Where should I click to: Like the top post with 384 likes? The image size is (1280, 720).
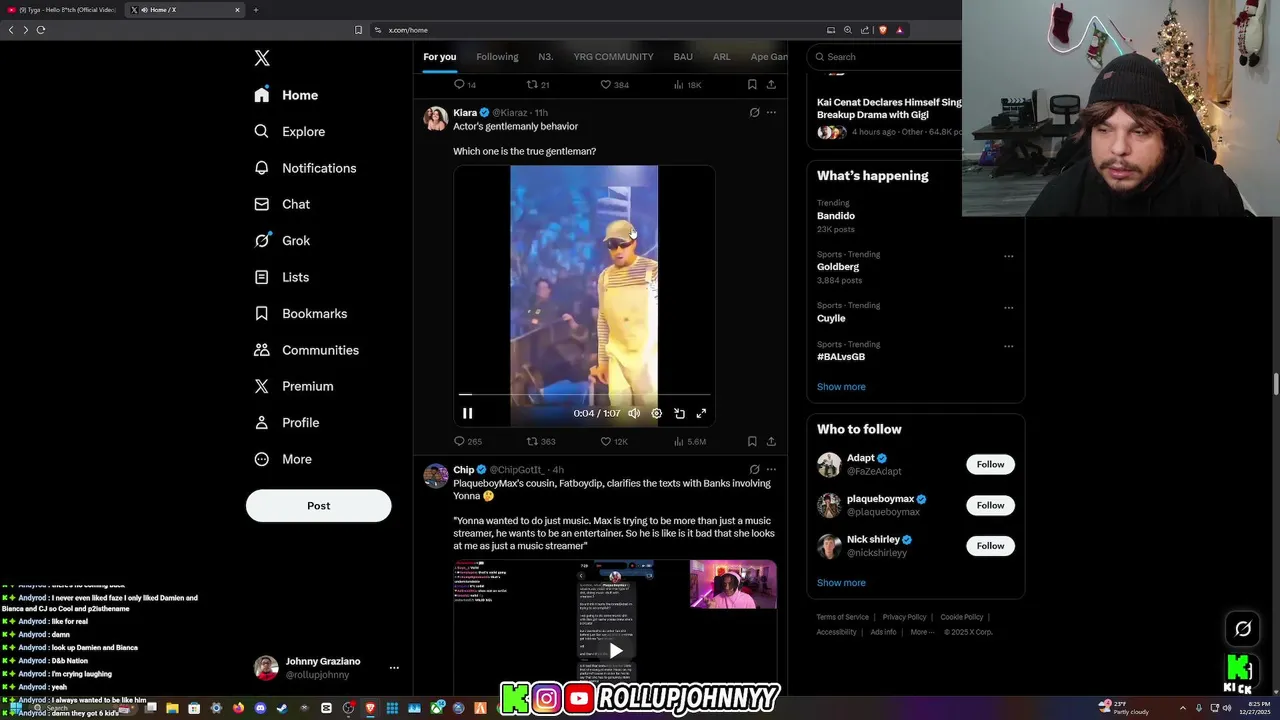[x=614, y=85]
